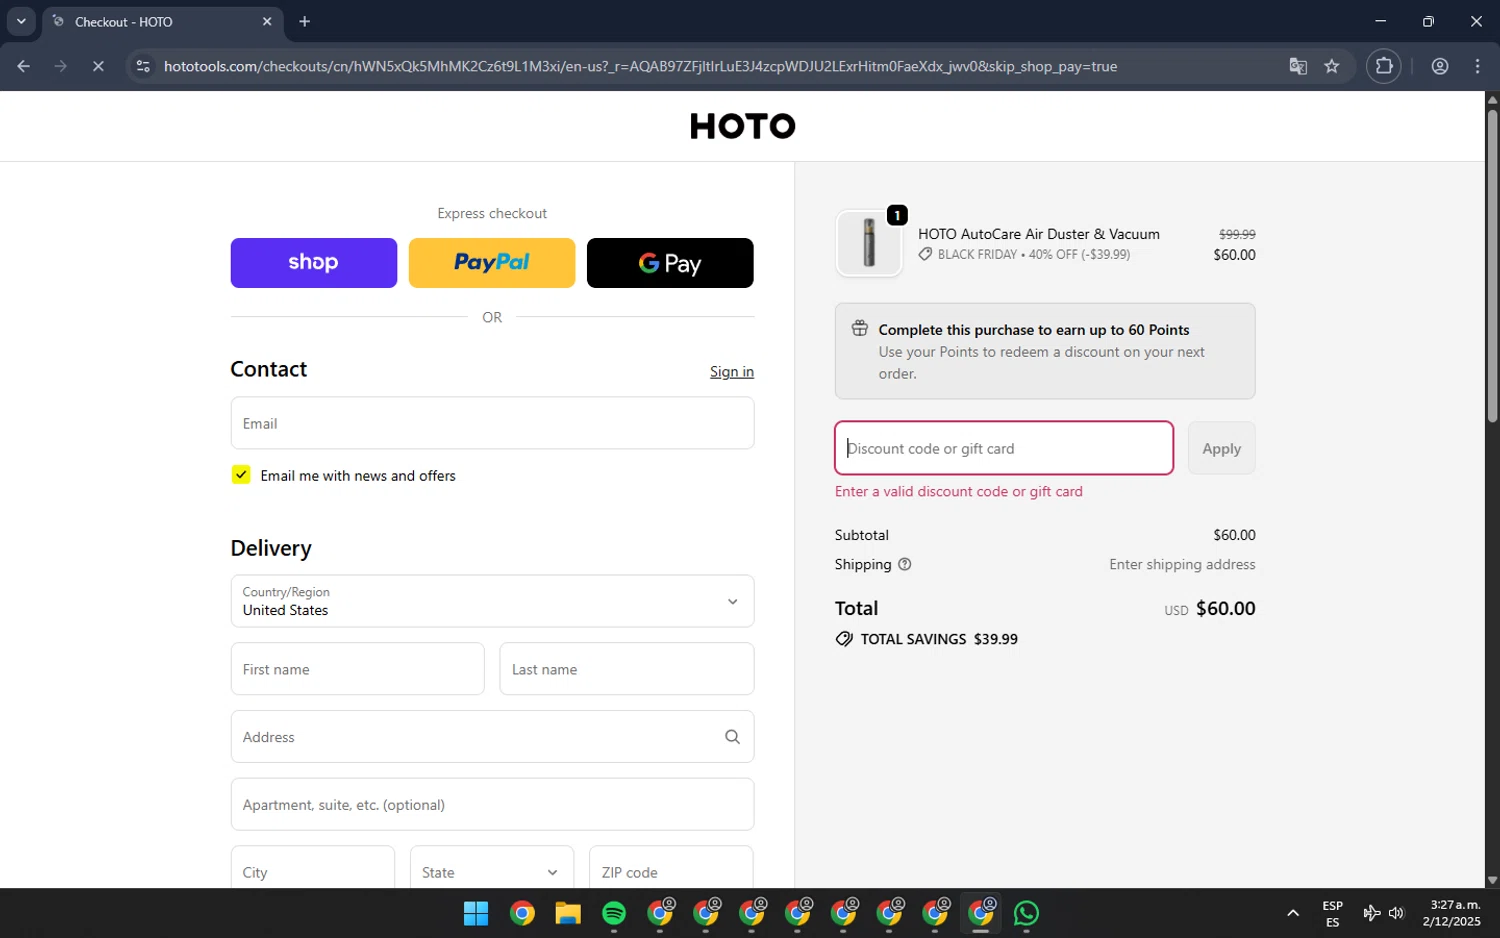Select Google Pay express checkout
The image size is (1500, 938).
click(669, 263)
